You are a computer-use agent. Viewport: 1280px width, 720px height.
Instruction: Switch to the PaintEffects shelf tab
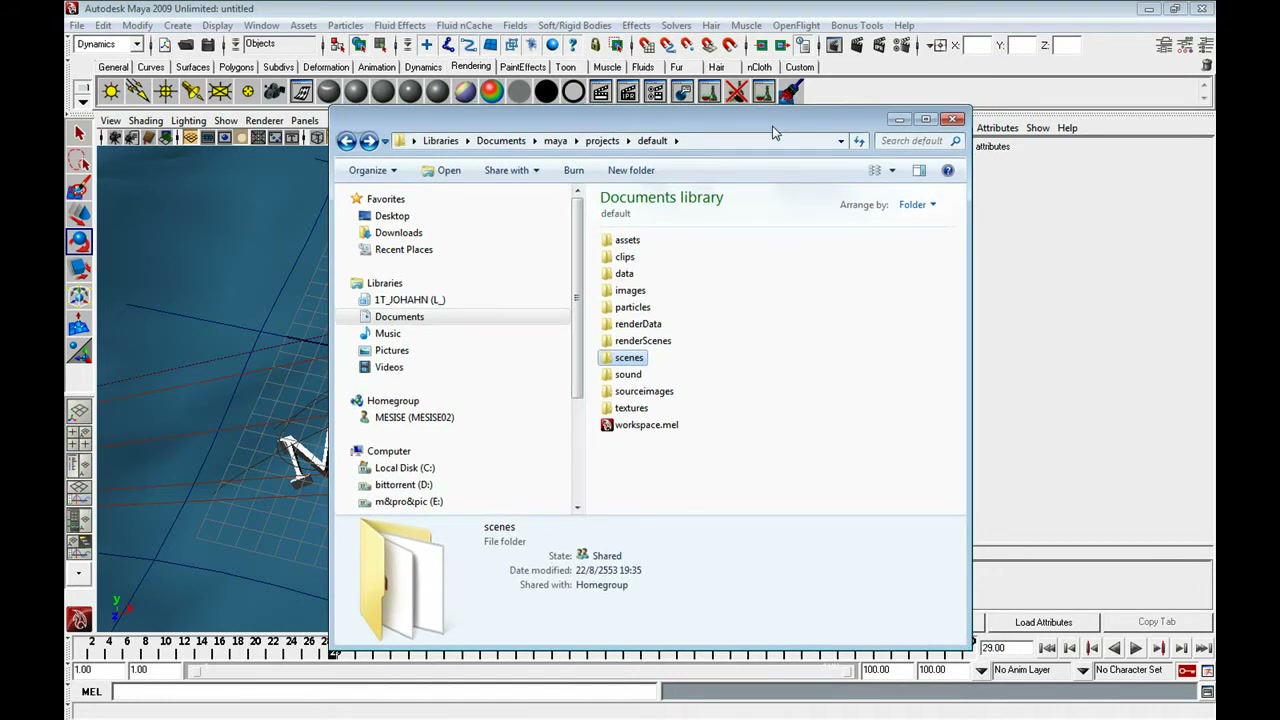[x=523, y=67]
